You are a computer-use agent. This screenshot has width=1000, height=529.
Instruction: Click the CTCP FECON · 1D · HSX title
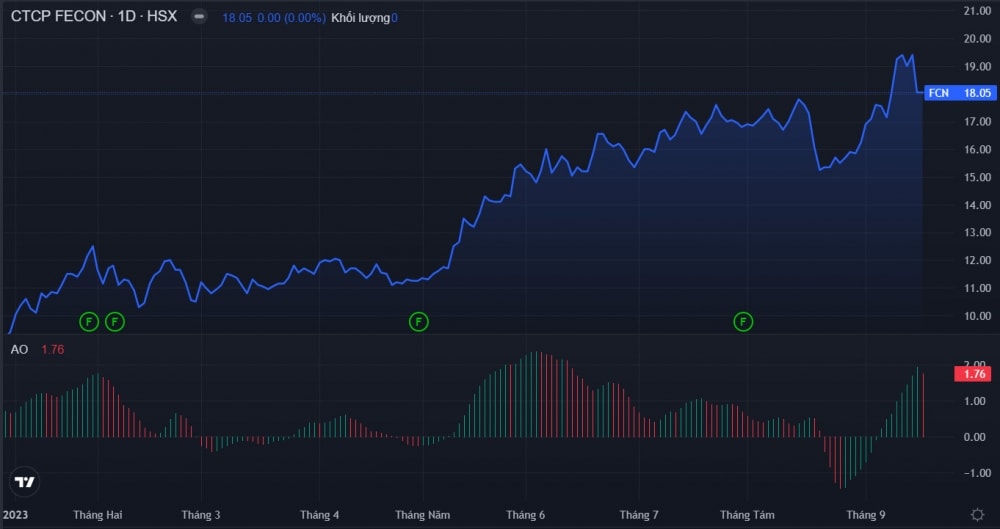[x=94, y=17]
